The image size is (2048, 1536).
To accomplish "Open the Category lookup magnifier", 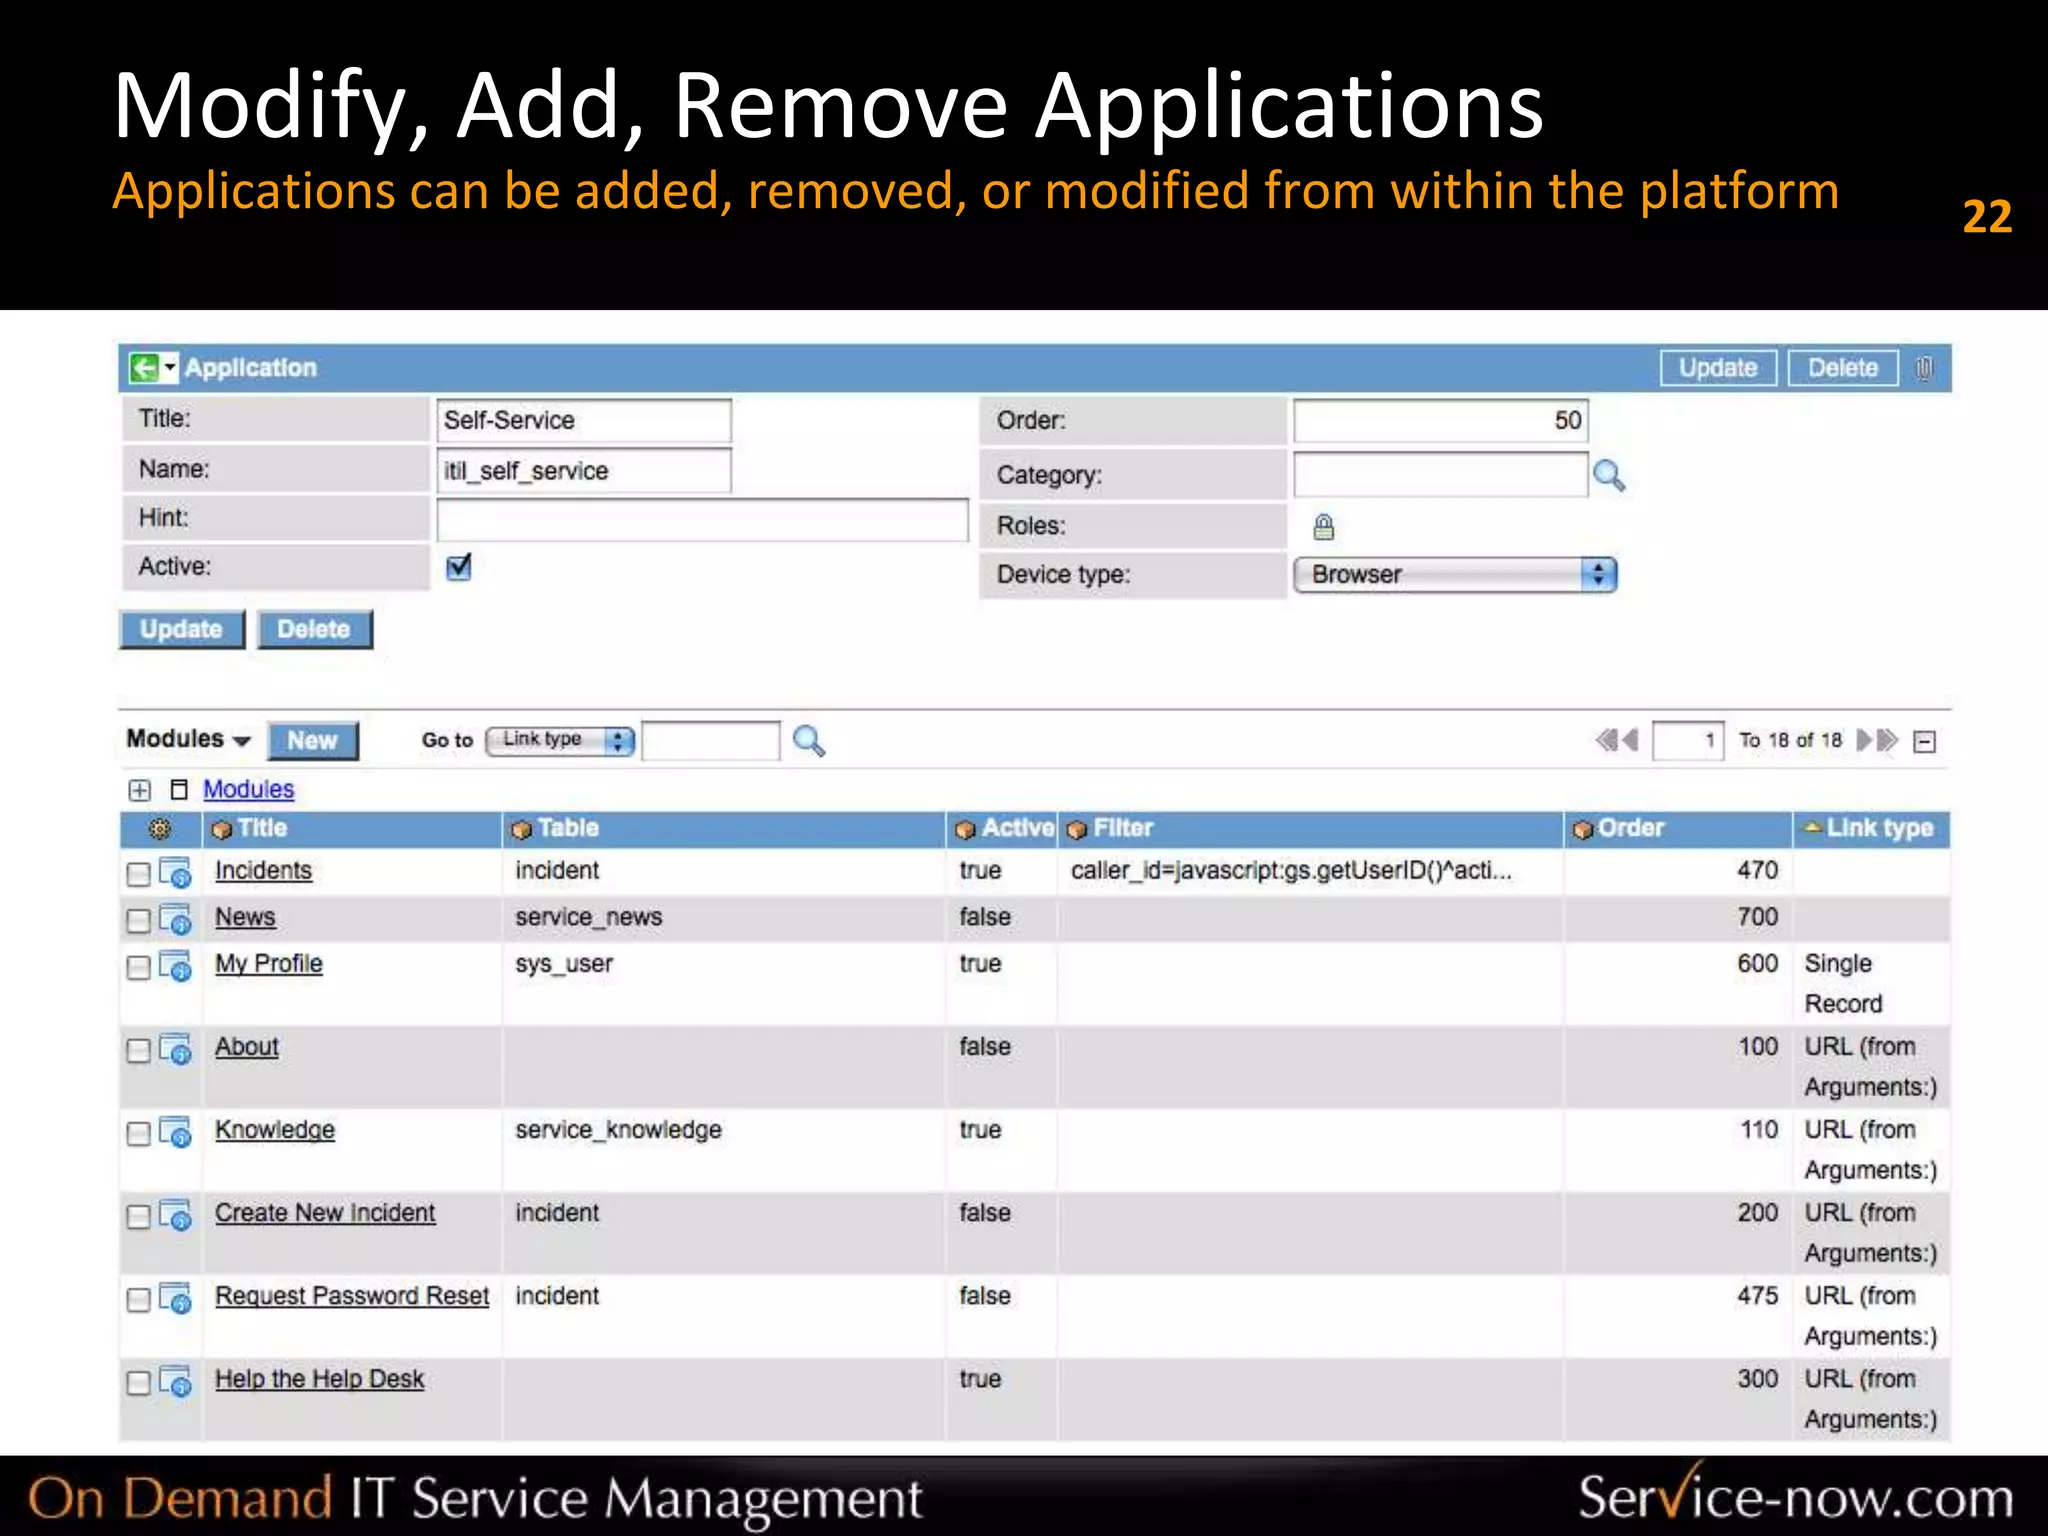I will click(x=1609, y=475).
